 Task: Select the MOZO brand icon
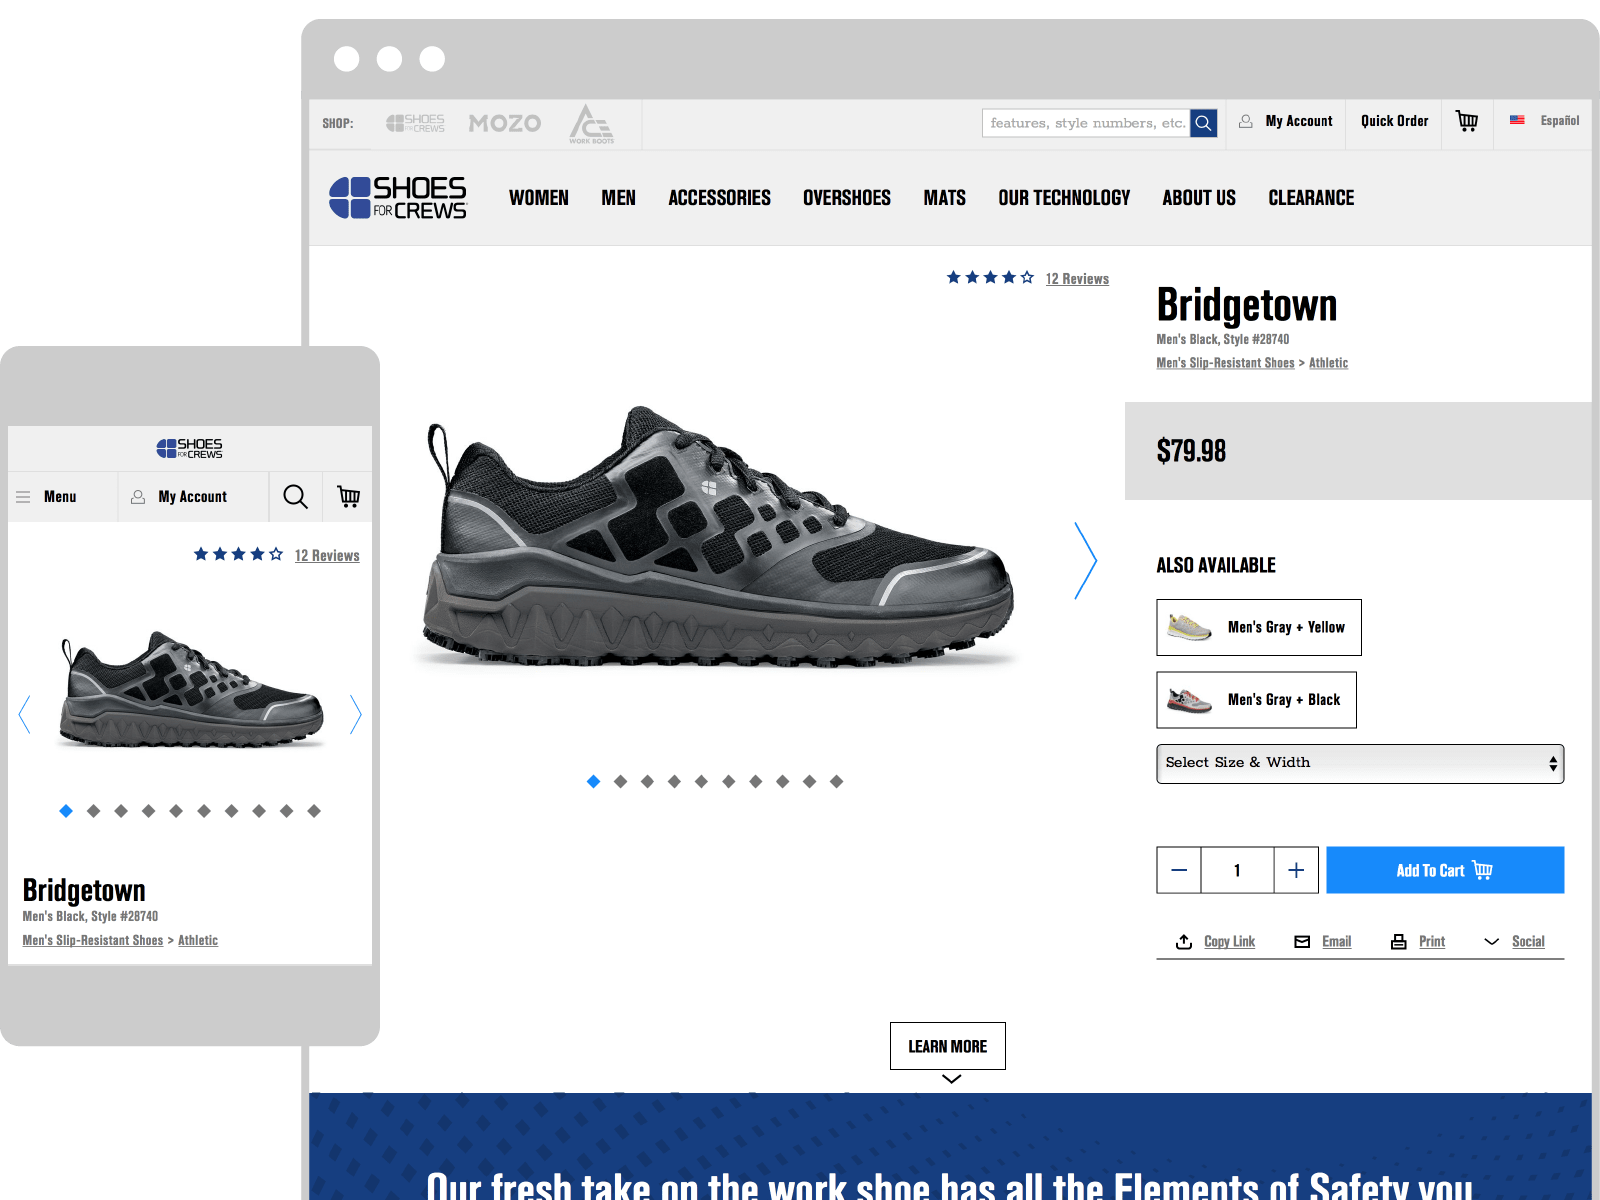click(x=504, y=122)
